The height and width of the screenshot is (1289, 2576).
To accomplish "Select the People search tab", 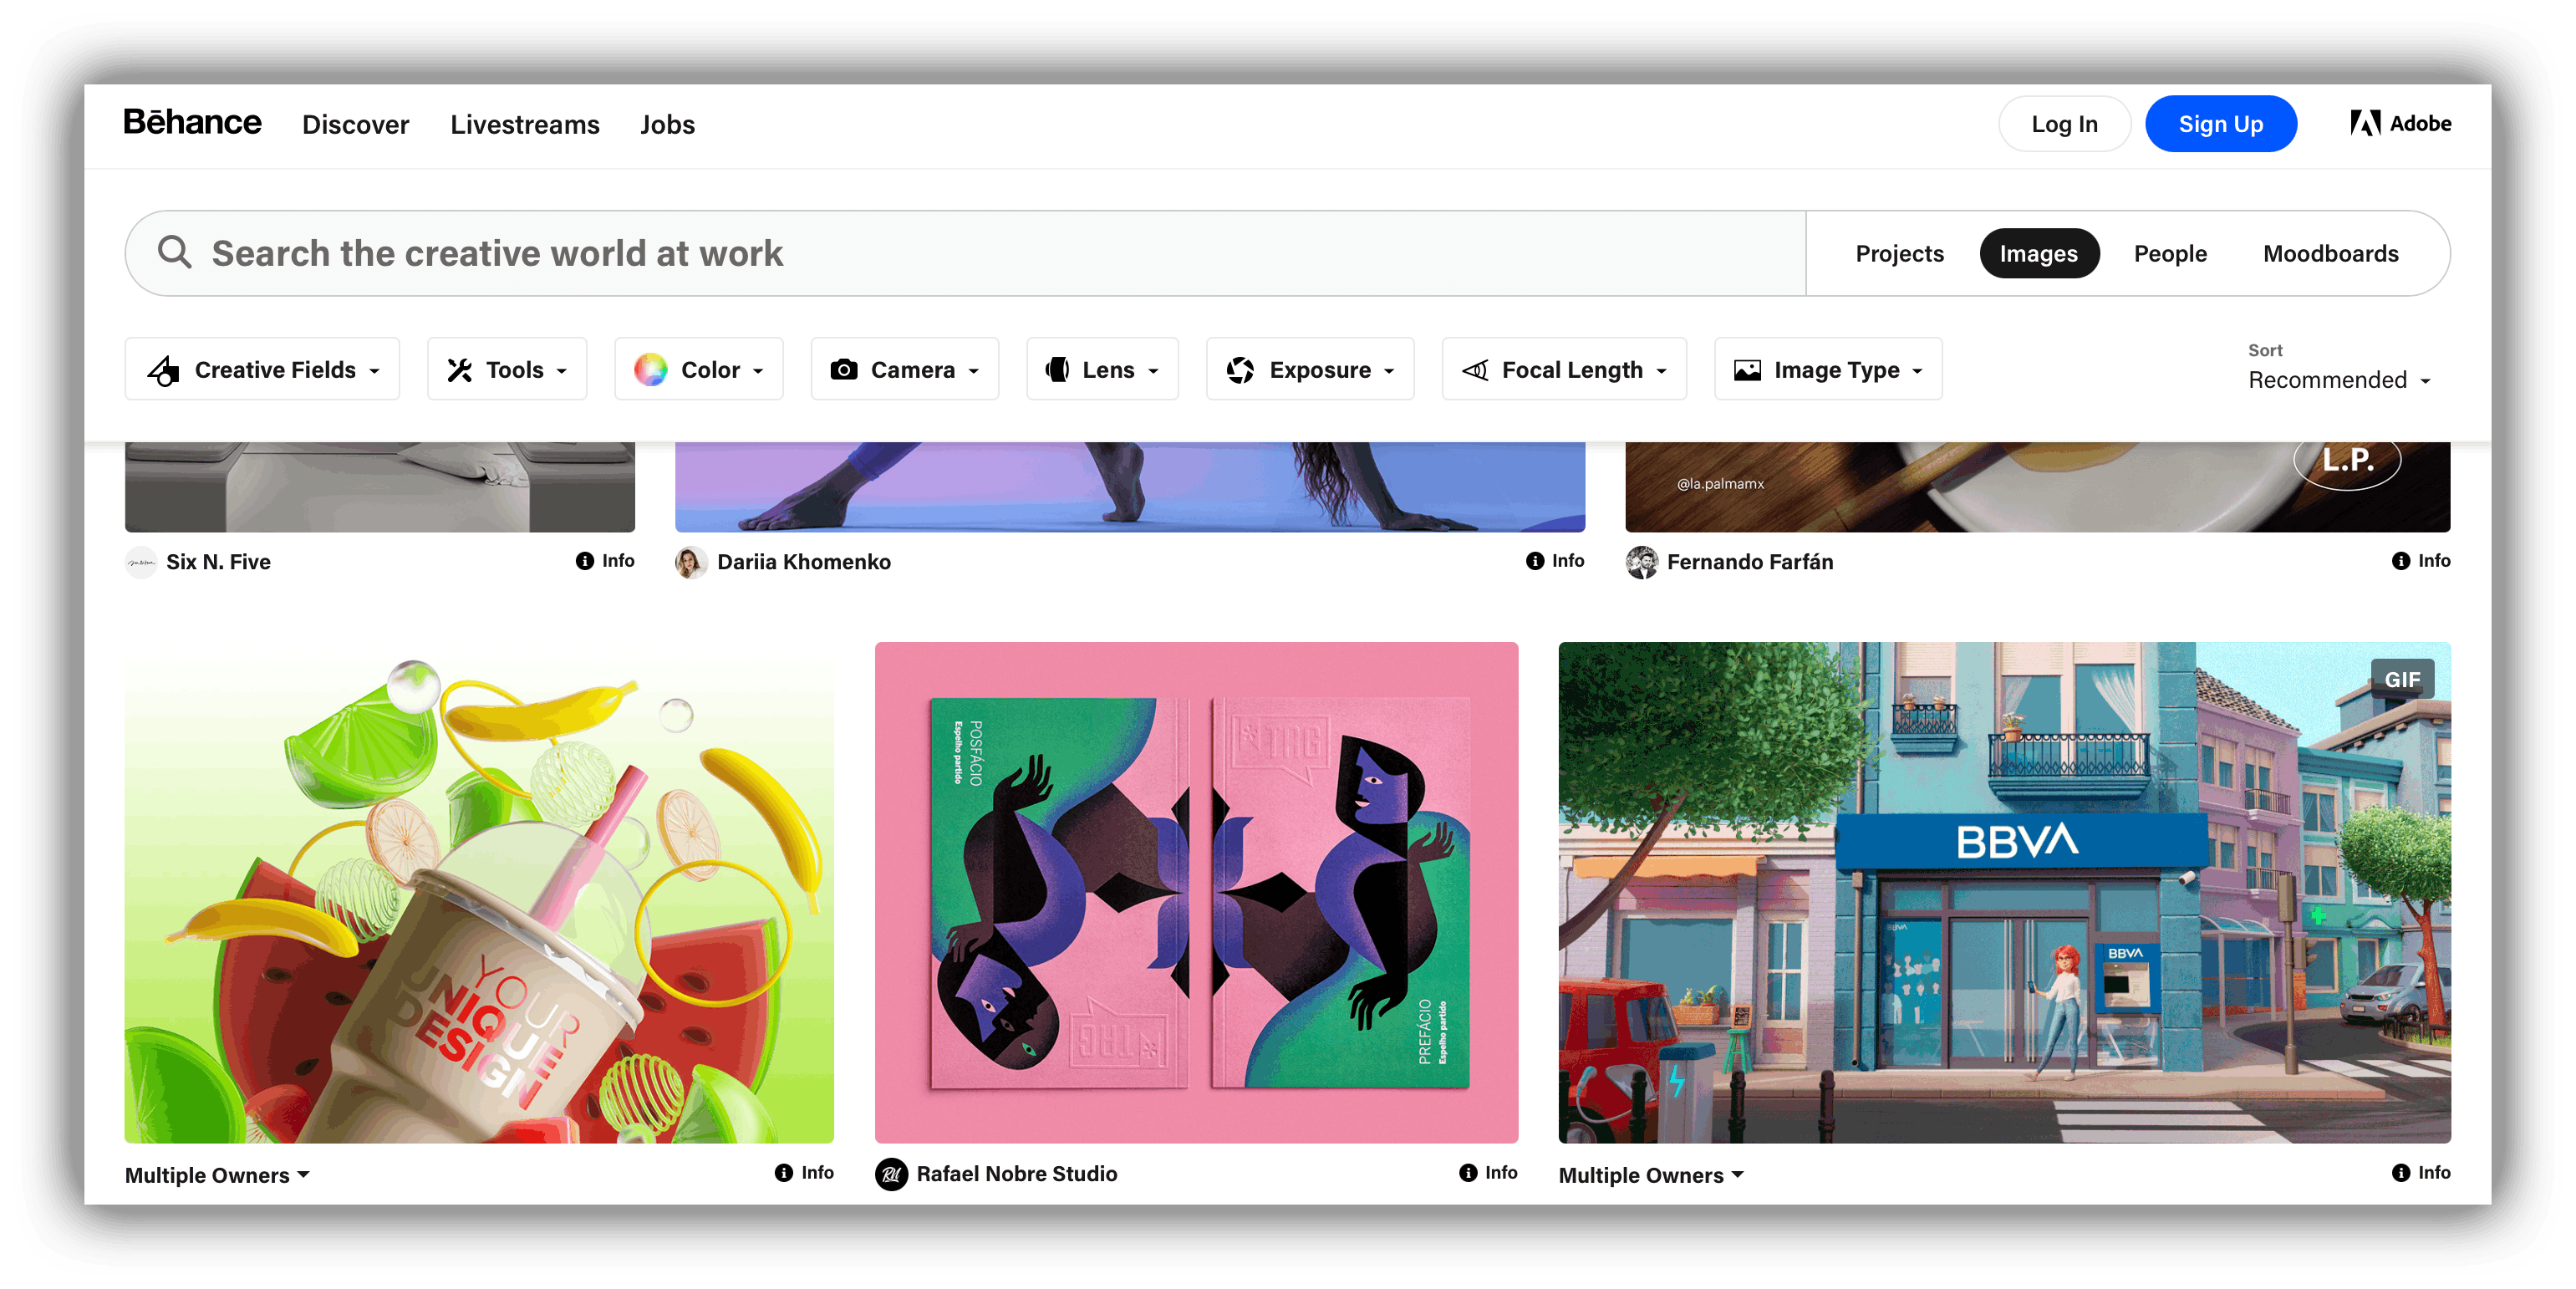I will [2171, 253].
